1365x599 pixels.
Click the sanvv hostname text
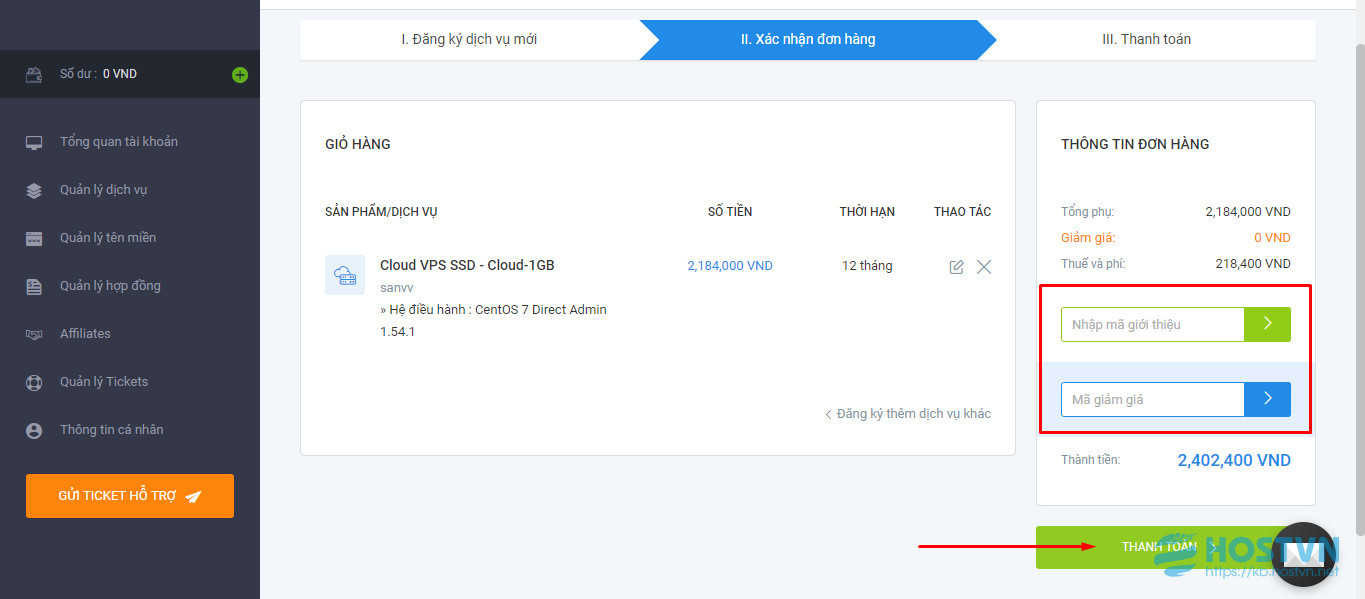pyautogui.click(x=397, y=288)
